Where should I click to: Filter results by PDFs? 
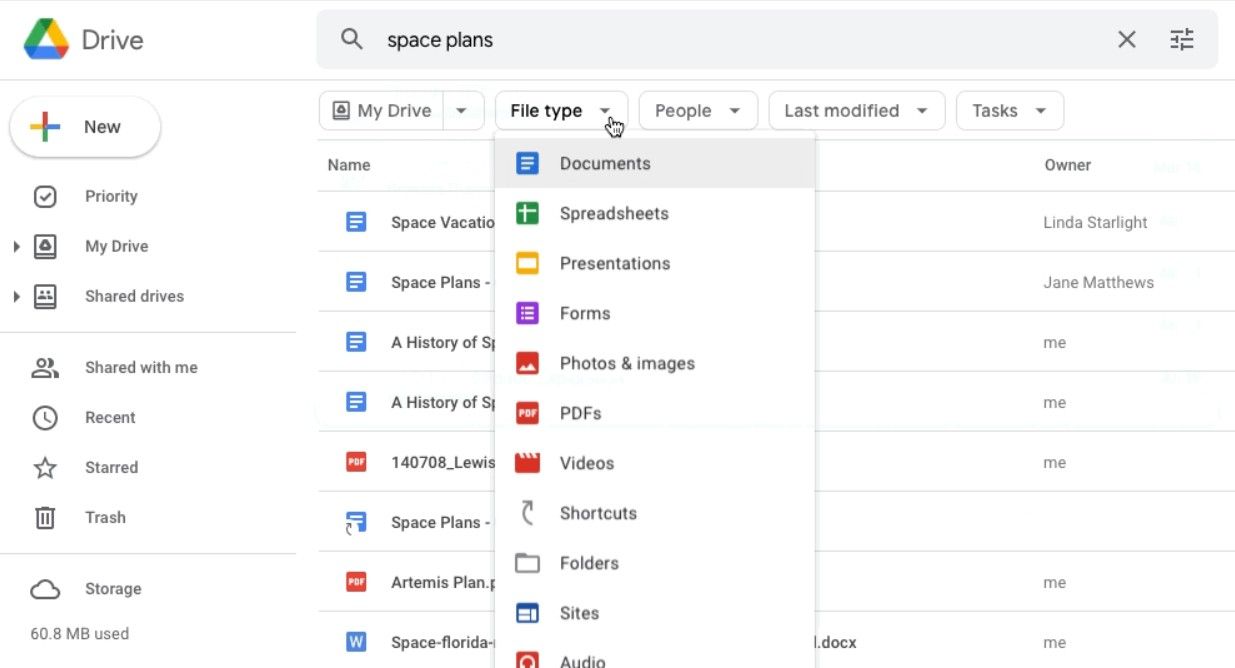[x=580, y=413]
